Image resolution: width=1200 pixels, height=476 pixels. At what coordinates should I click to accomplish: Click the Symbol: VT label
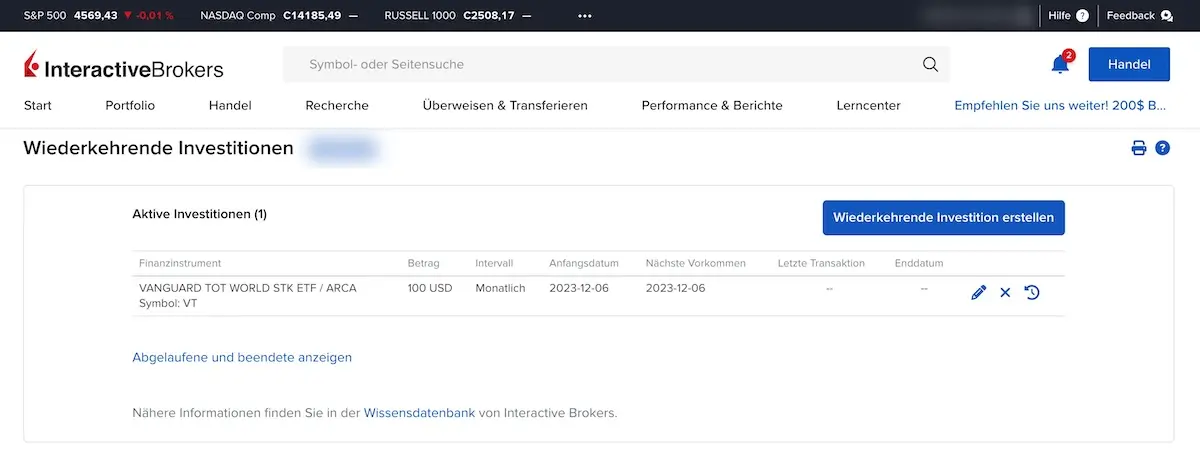[x=168, y=303]
